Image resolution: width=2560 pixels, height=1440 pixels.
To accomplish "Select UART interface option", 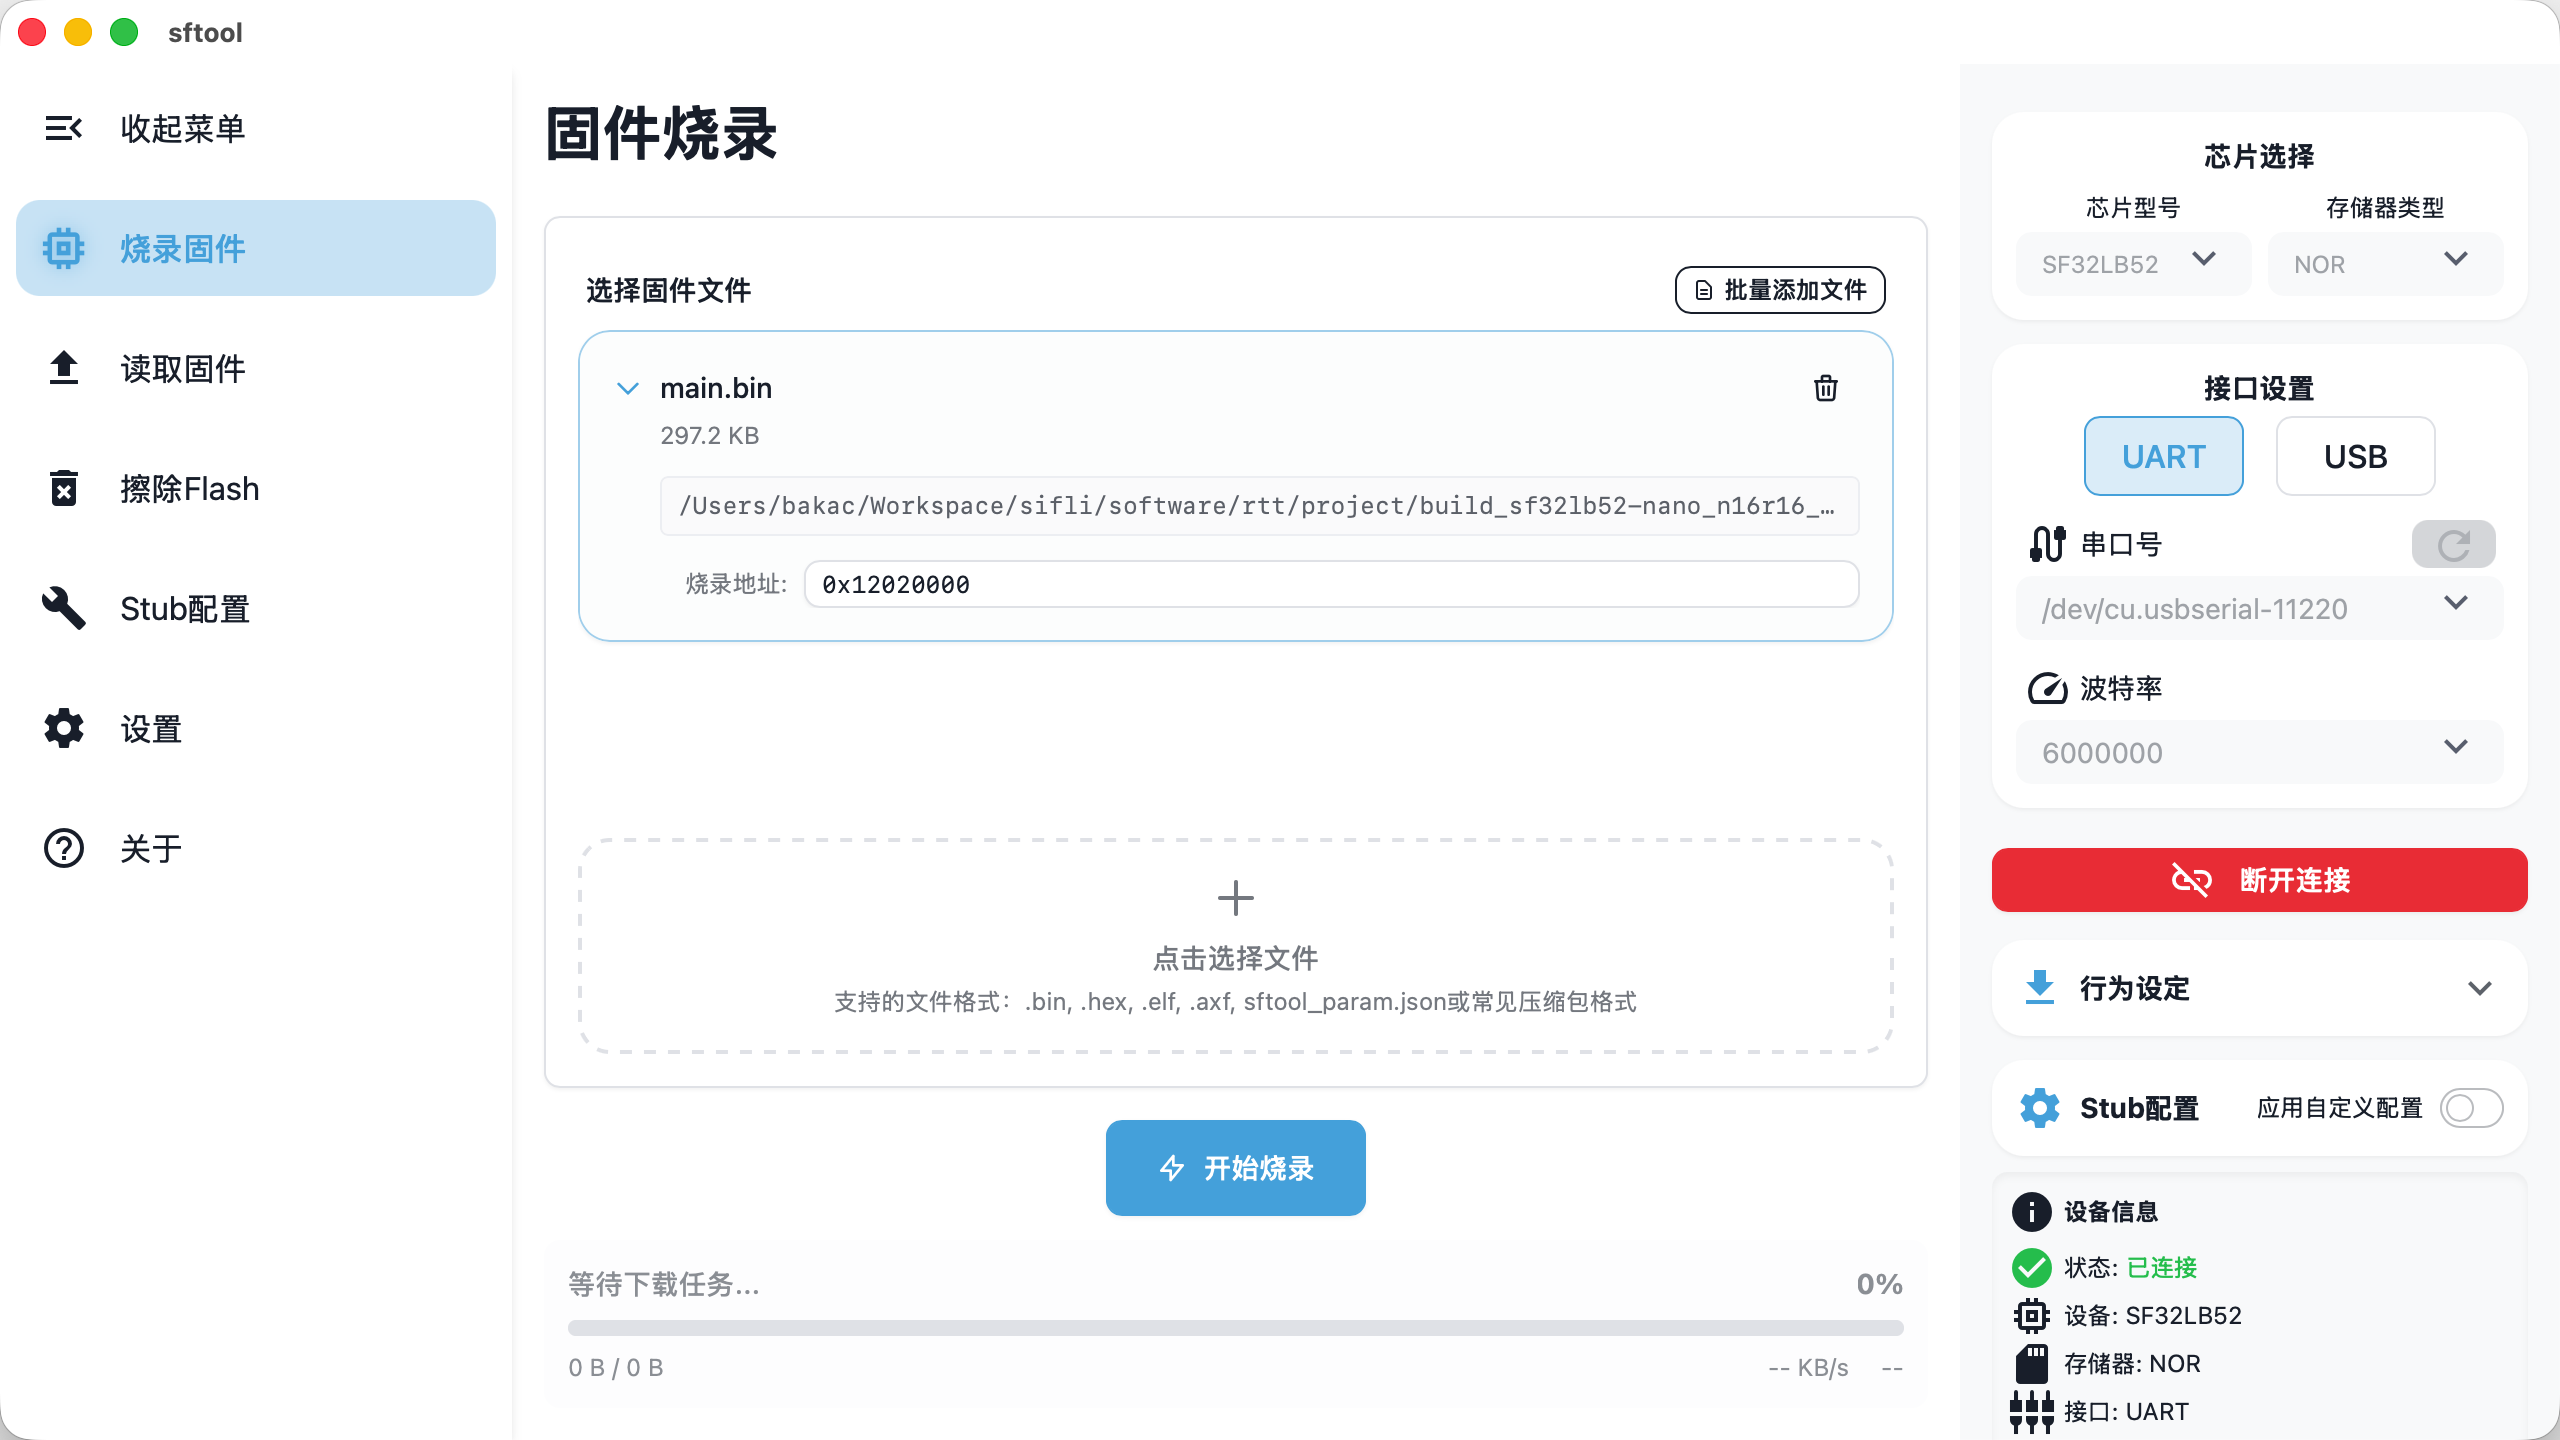I will tap(2163, 456).
